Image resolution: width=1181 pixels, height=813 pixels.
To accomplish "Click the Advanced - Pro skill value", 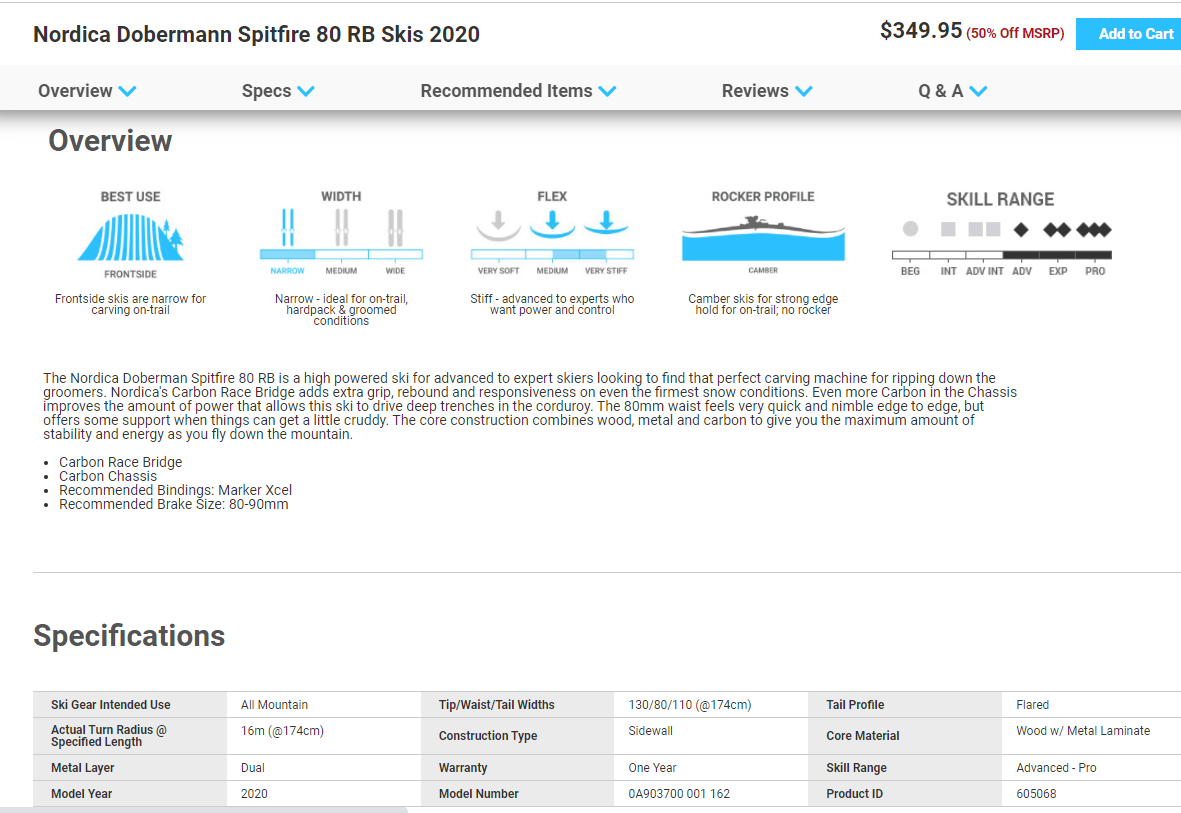I will pos(1056,768).
